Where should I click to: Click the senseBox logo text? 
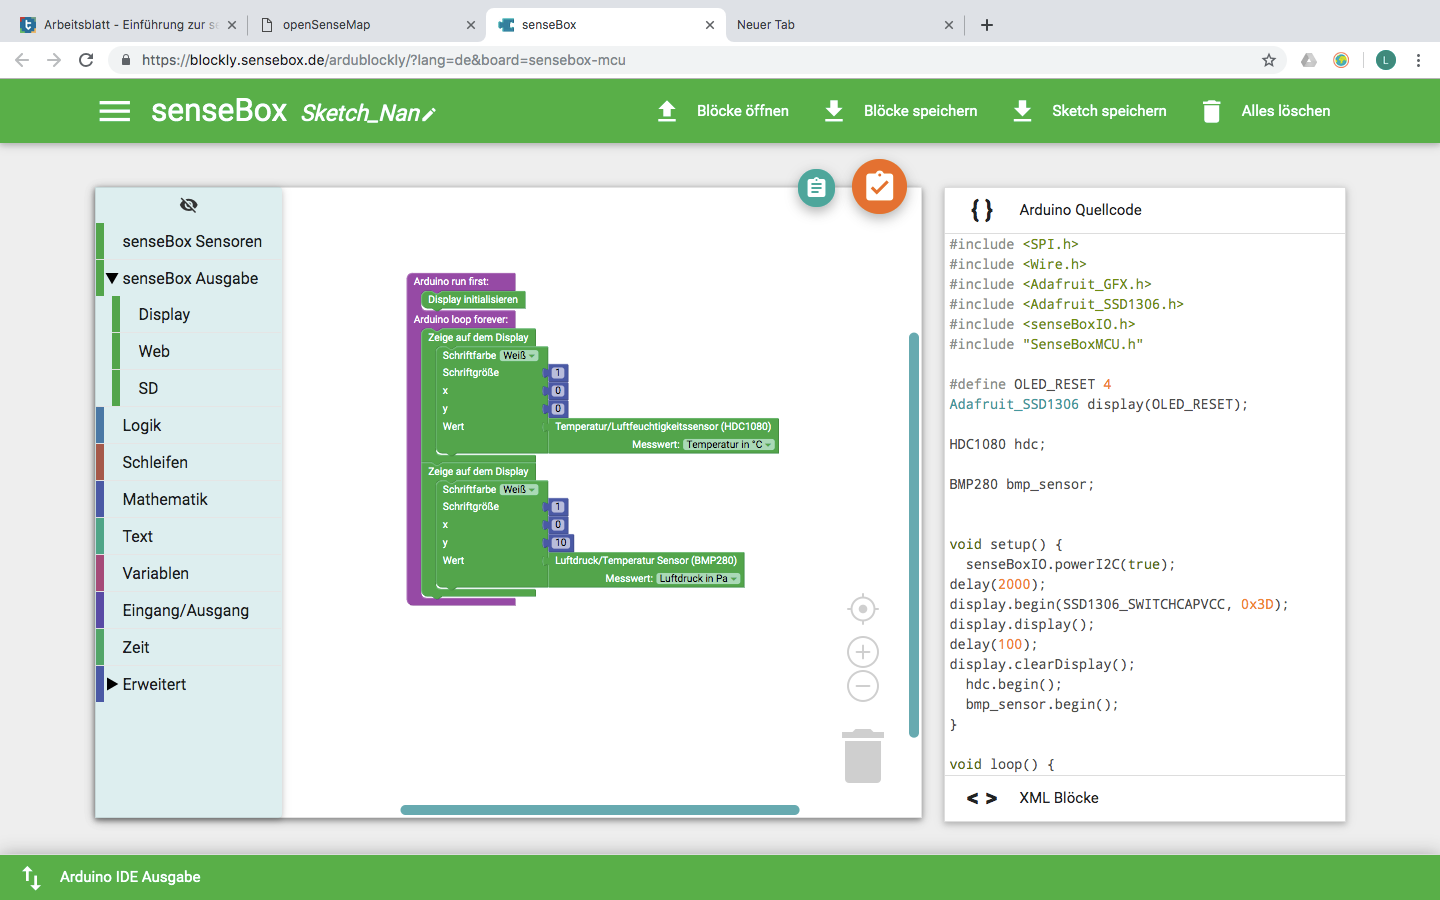click(219, 110)
